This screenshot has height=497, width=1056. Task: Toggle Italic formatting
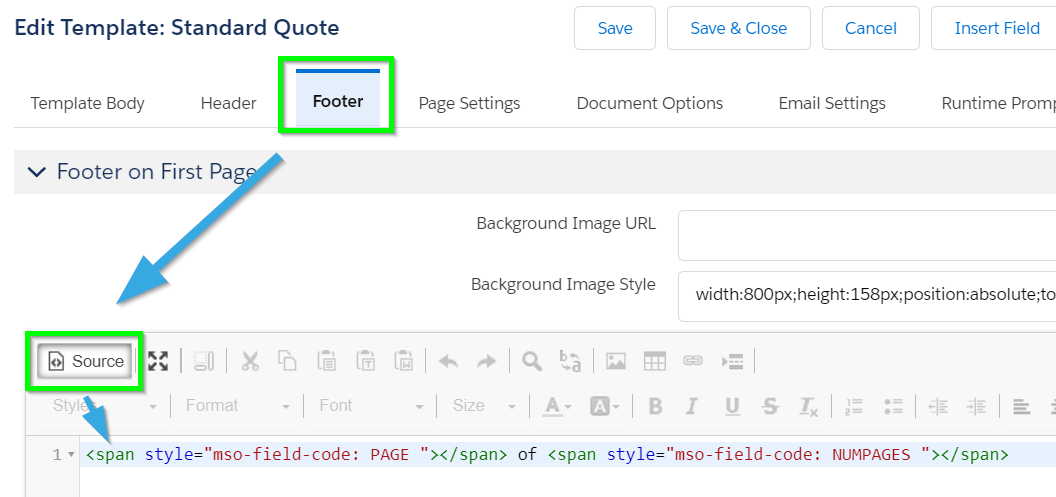[692, 406]
